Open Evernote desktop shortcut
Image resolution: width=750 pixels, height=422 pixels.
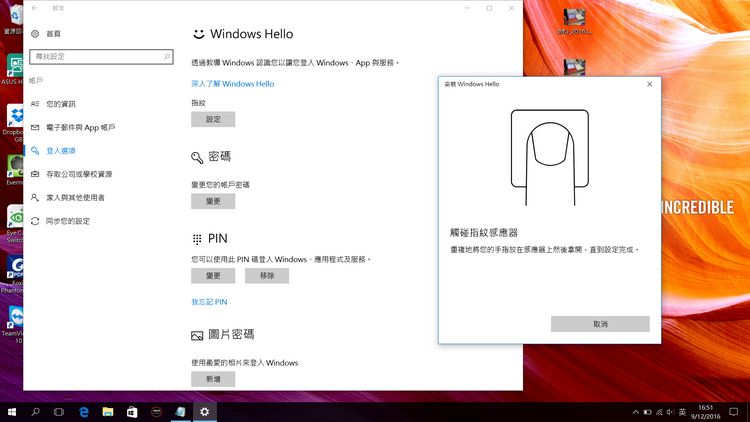click(14, 169)
